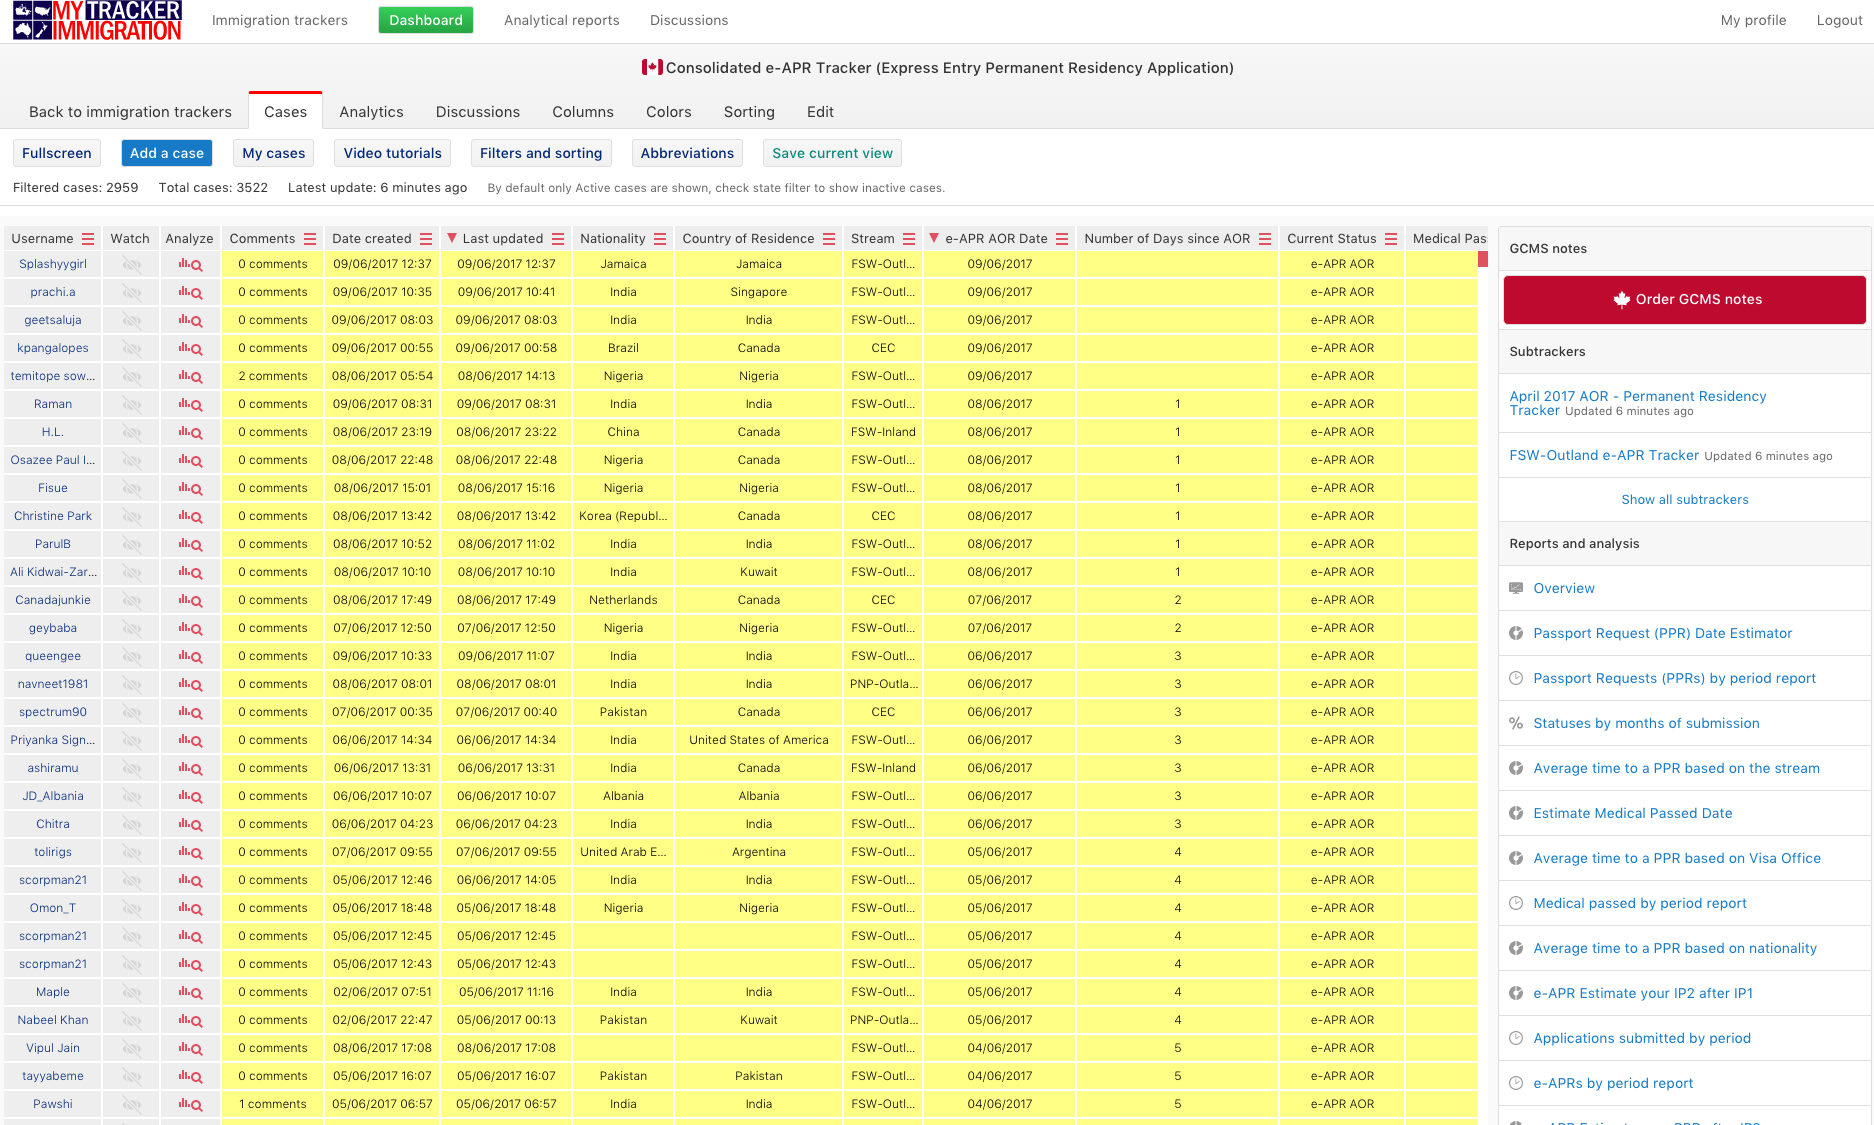Click the analyze icon for Christine Park
This screenshot has height=1125, width=1874.
[190, 517]
